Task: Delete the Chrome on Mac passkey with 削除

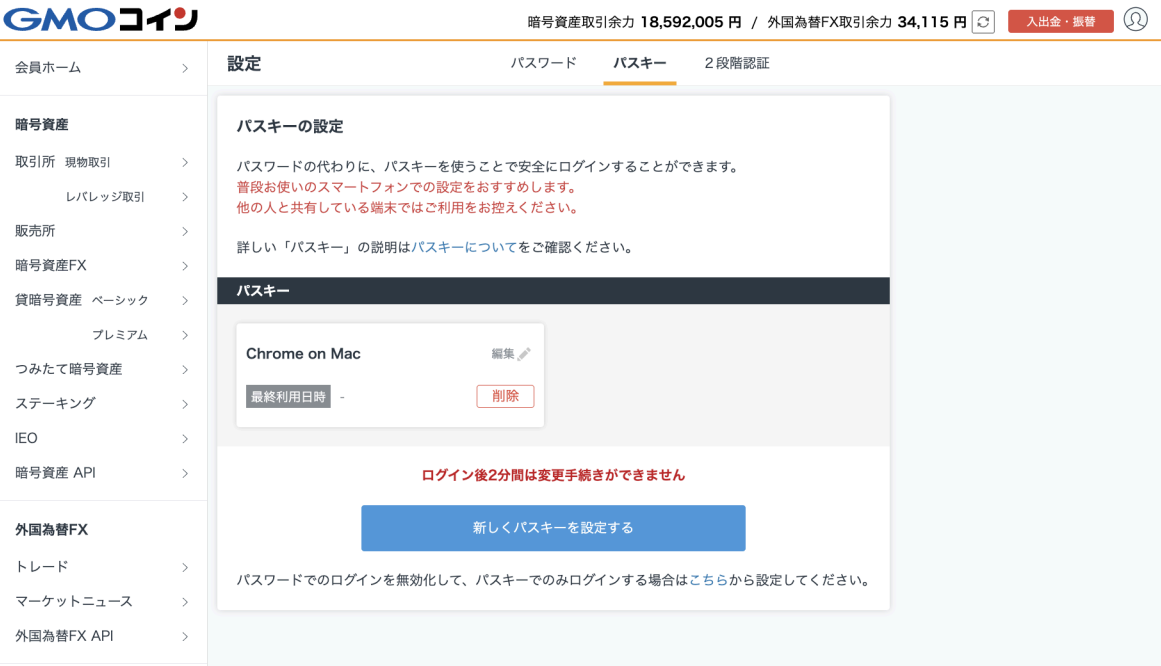Action: [x=505, y=396]
